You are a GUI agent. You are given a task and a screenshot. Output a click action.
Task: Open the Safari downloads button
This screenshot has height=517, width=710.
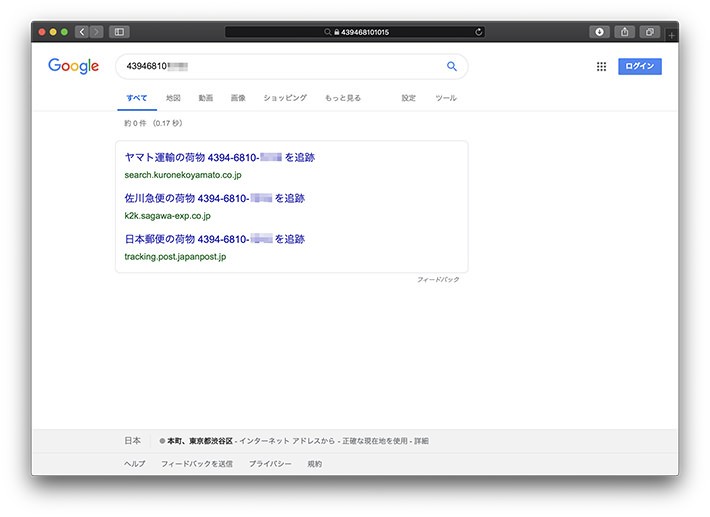(x=600, y=32)
